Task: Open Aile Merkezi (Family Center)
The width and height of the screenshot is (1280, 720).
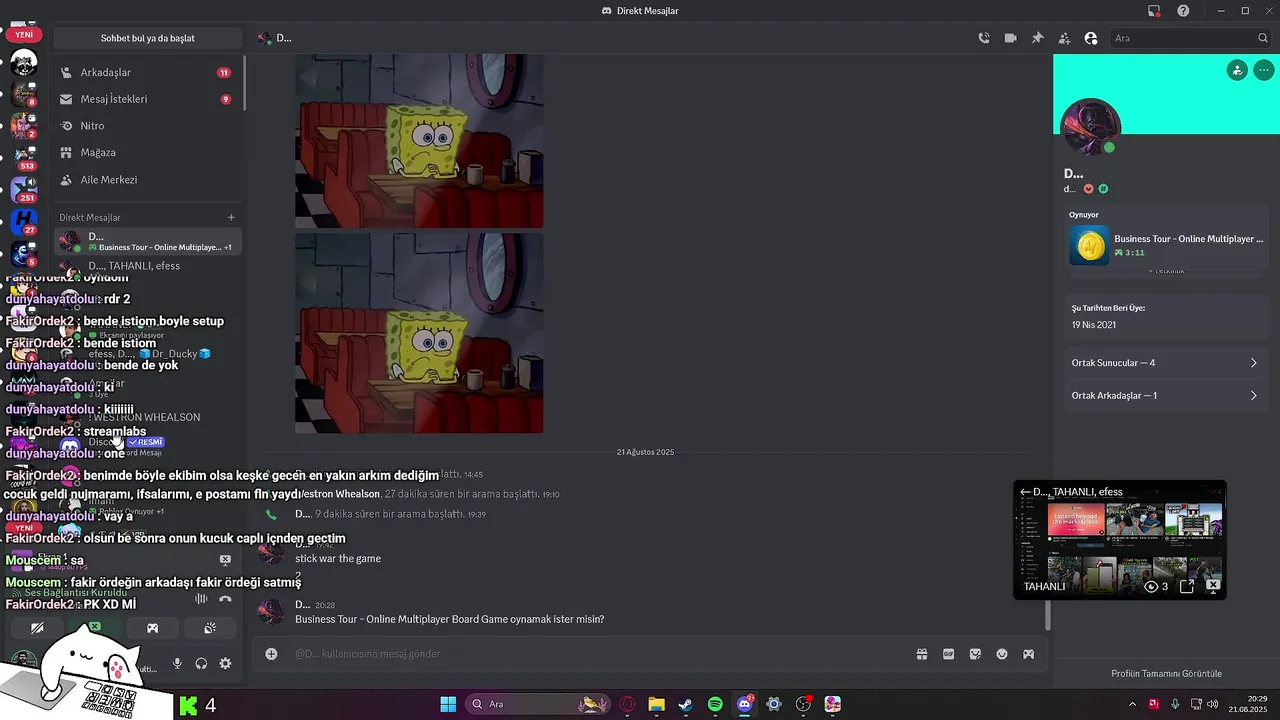Action: point(146,180)
